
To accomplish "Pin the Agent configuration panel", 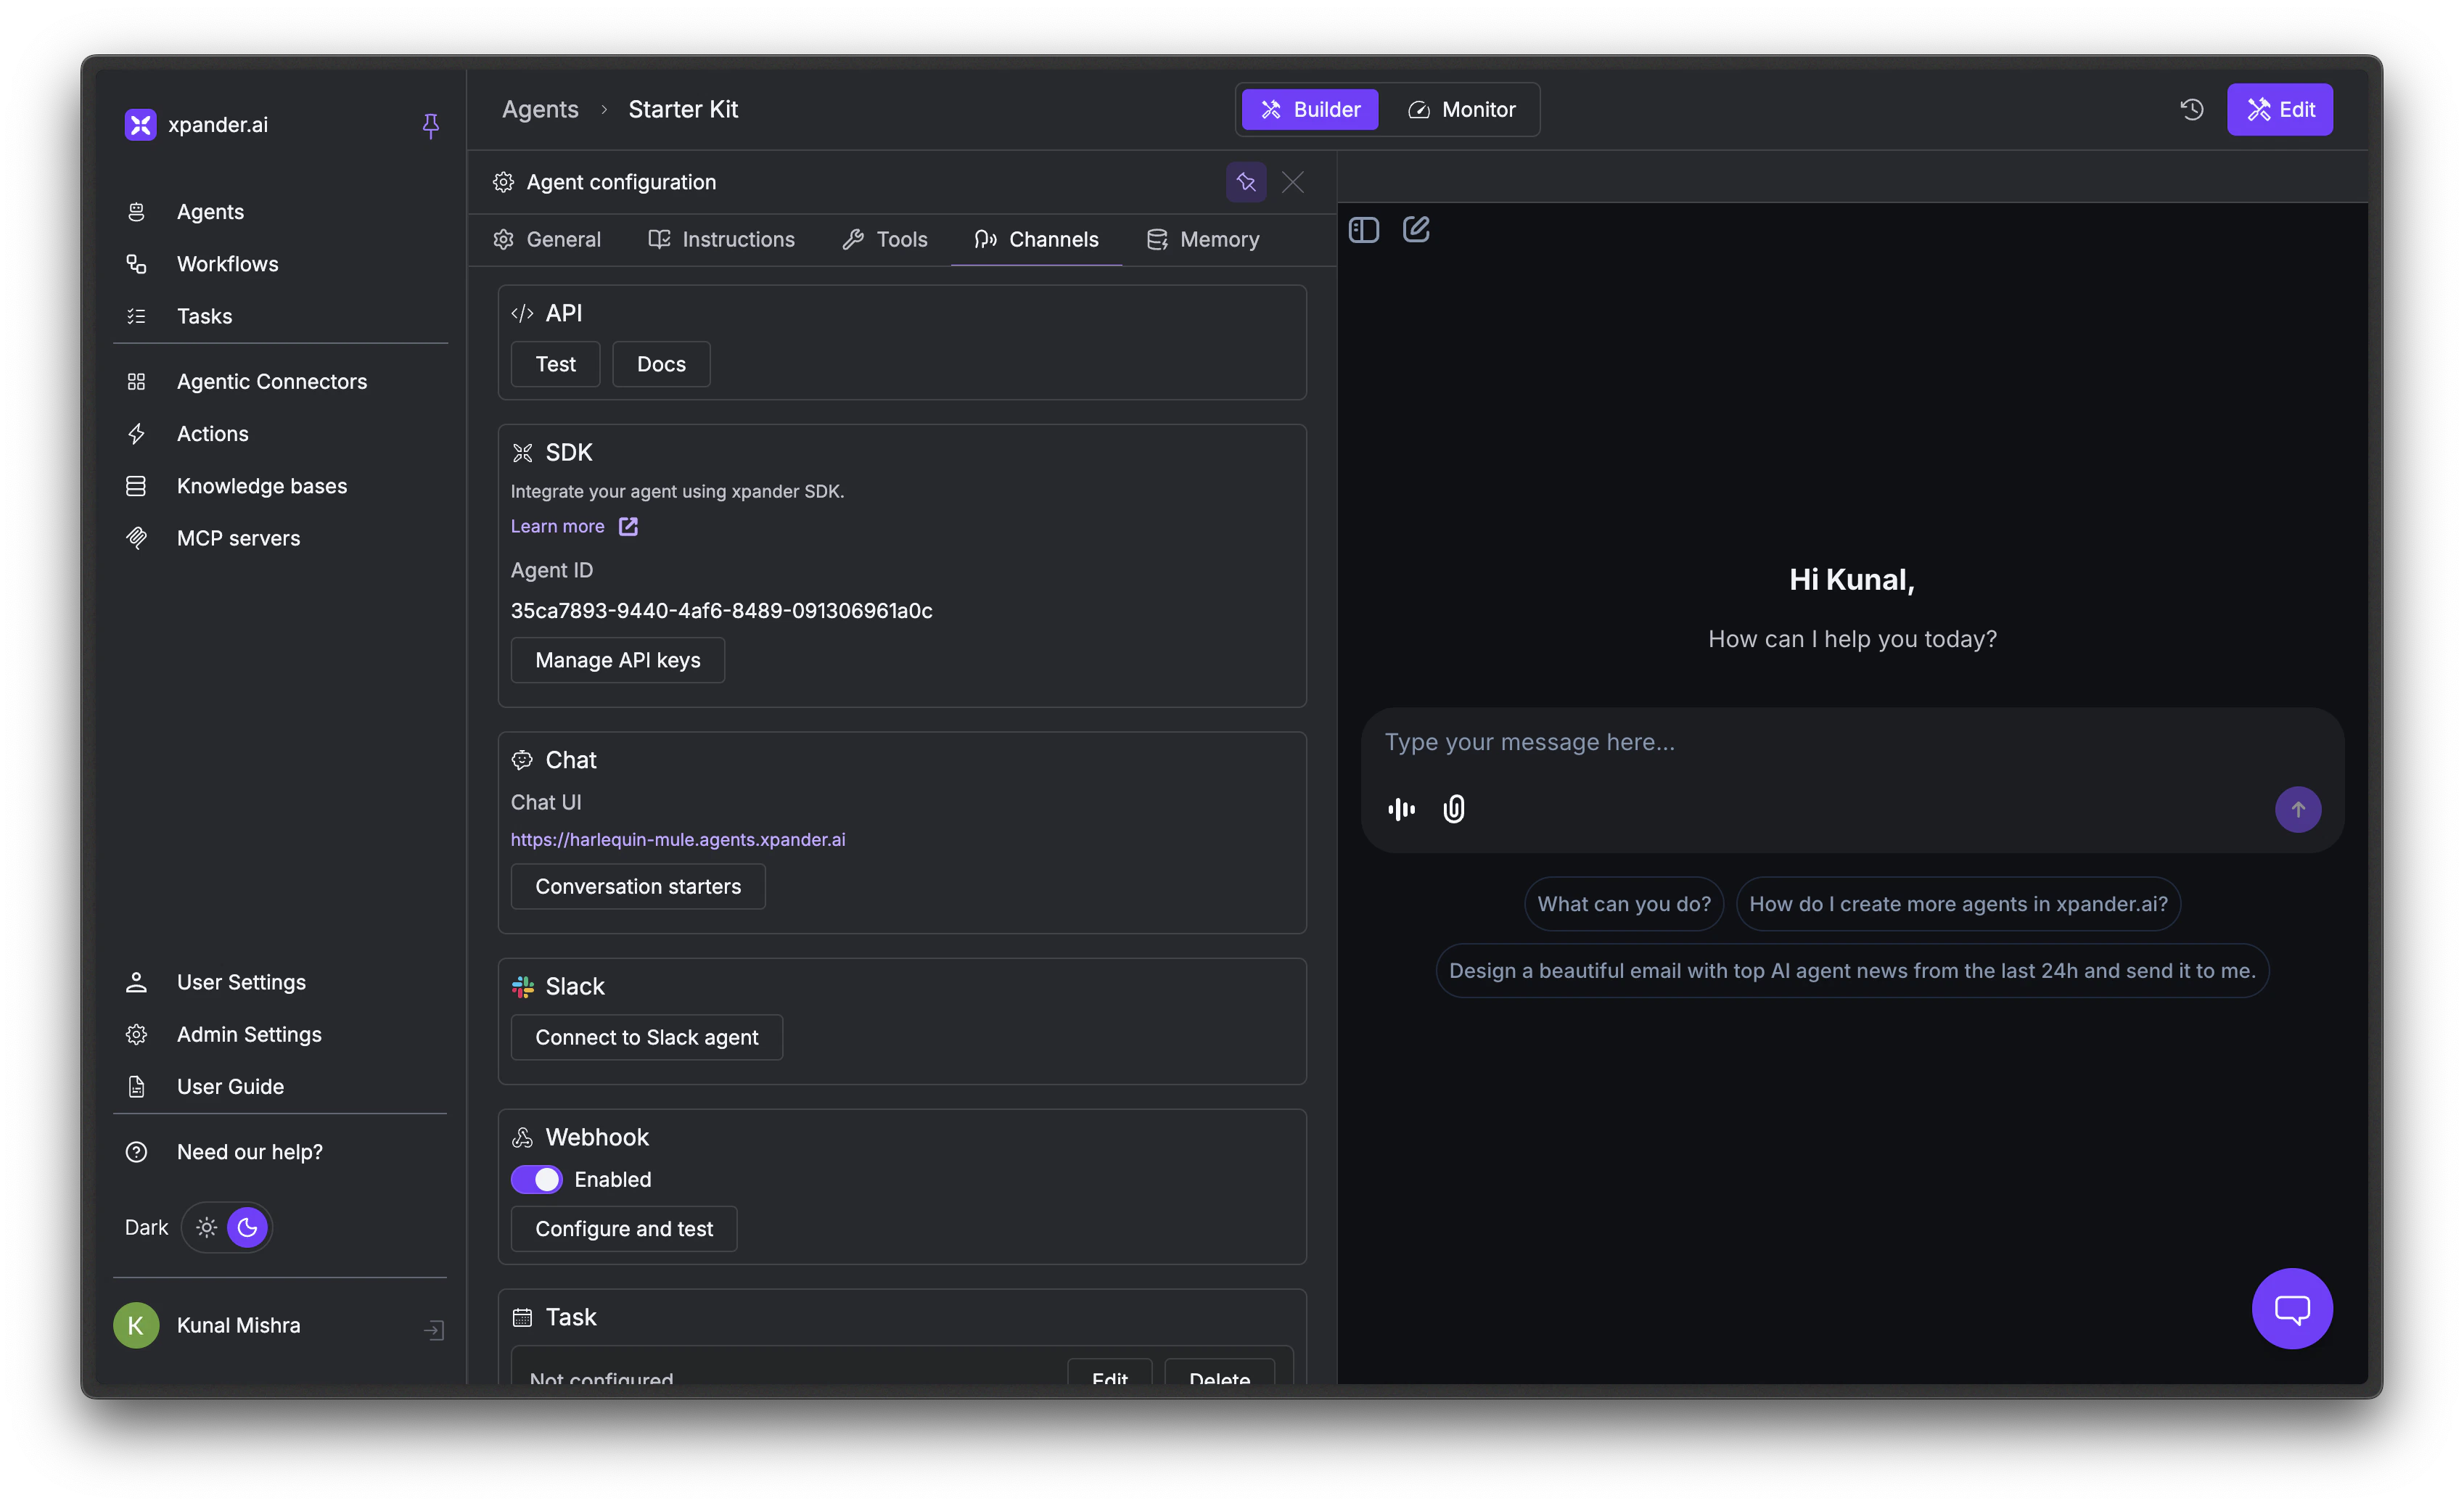I will [1245, 182].
